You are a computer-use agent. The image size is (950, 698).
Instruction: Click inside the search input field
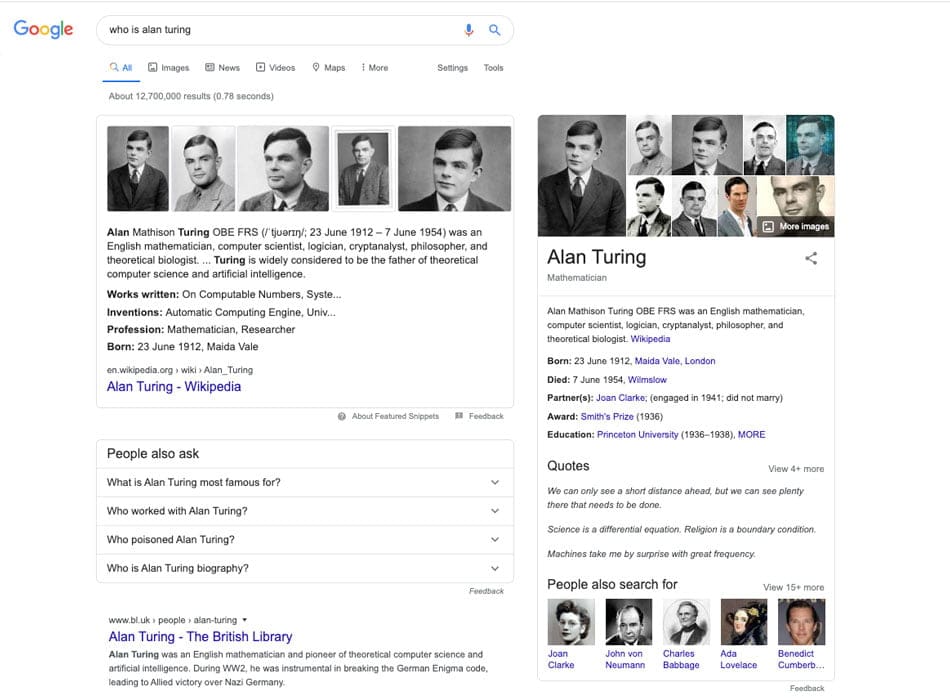[250, 30]
